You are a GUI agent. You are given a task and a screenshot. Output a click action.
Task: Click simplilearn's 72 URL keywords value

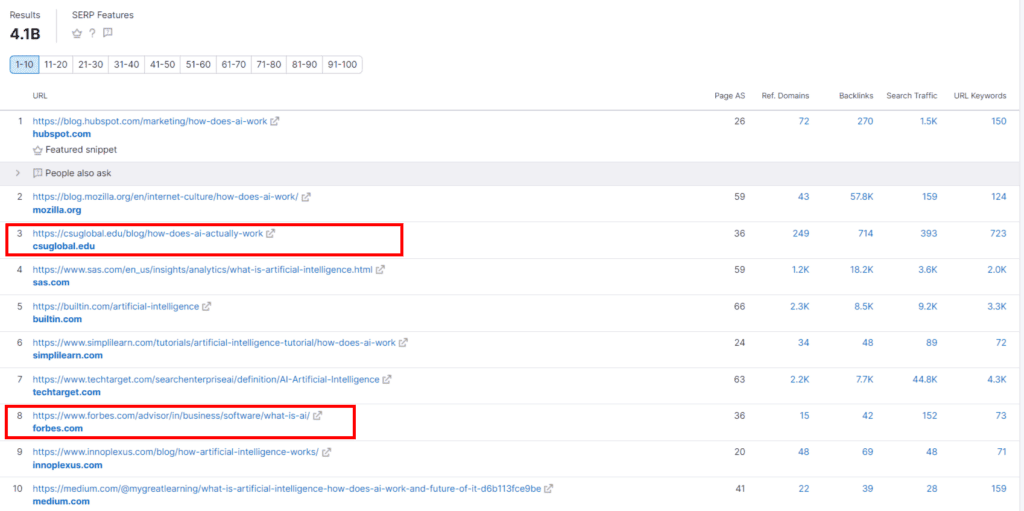1000,342
